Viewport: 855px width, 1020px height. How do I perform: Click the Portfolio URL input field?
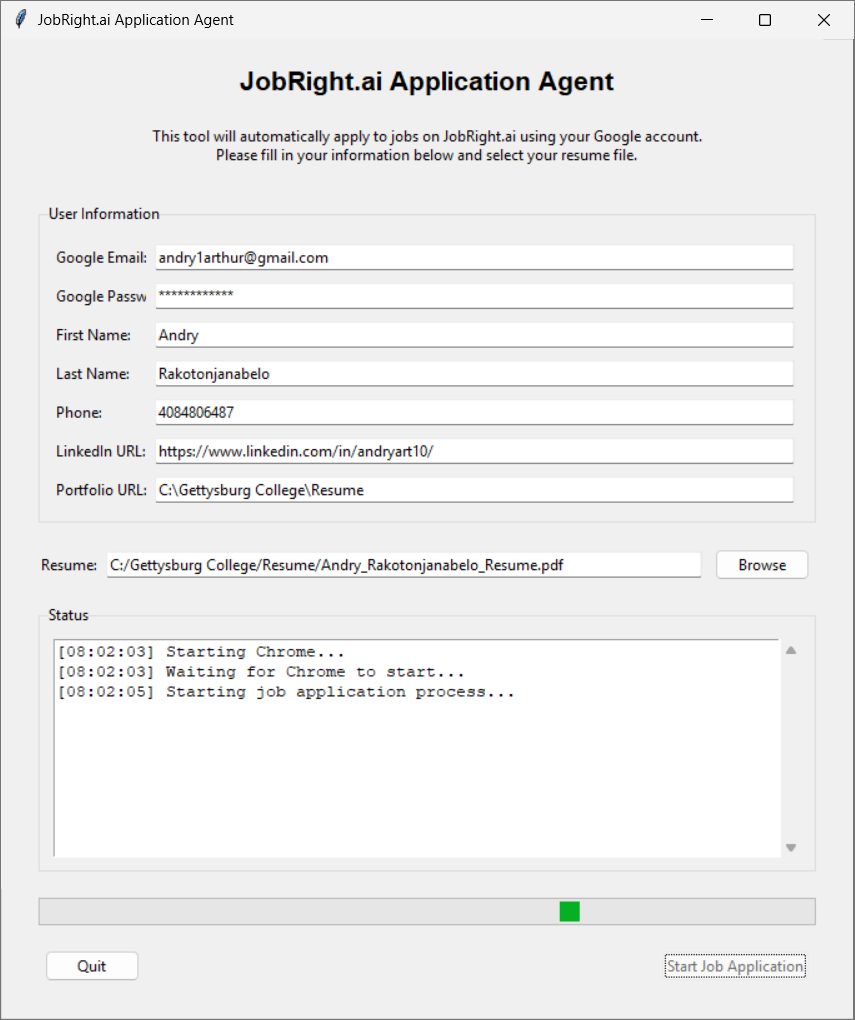474,490
